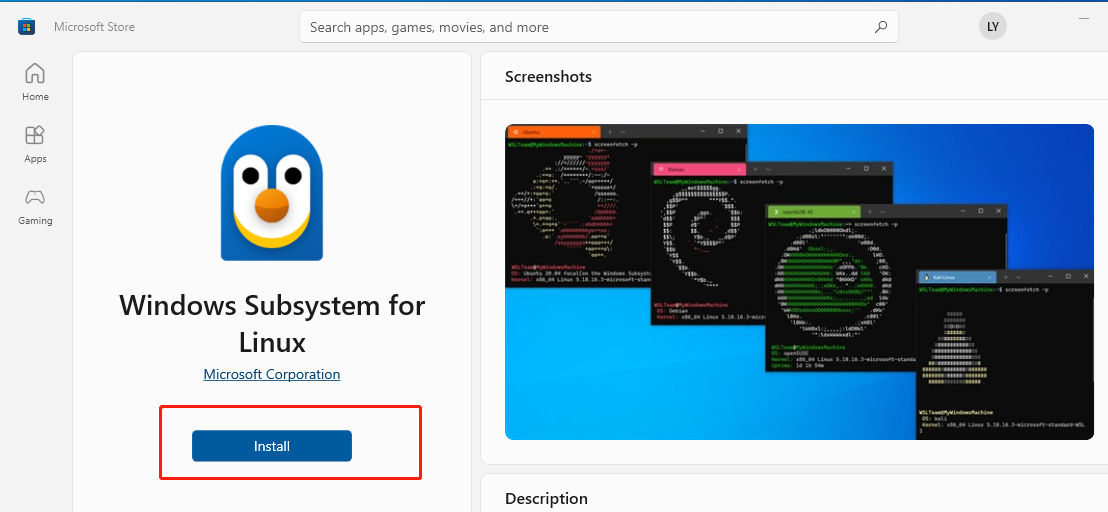Click the penguin WSL app icon
1108x512 pixels.
(x=272, y=193)
